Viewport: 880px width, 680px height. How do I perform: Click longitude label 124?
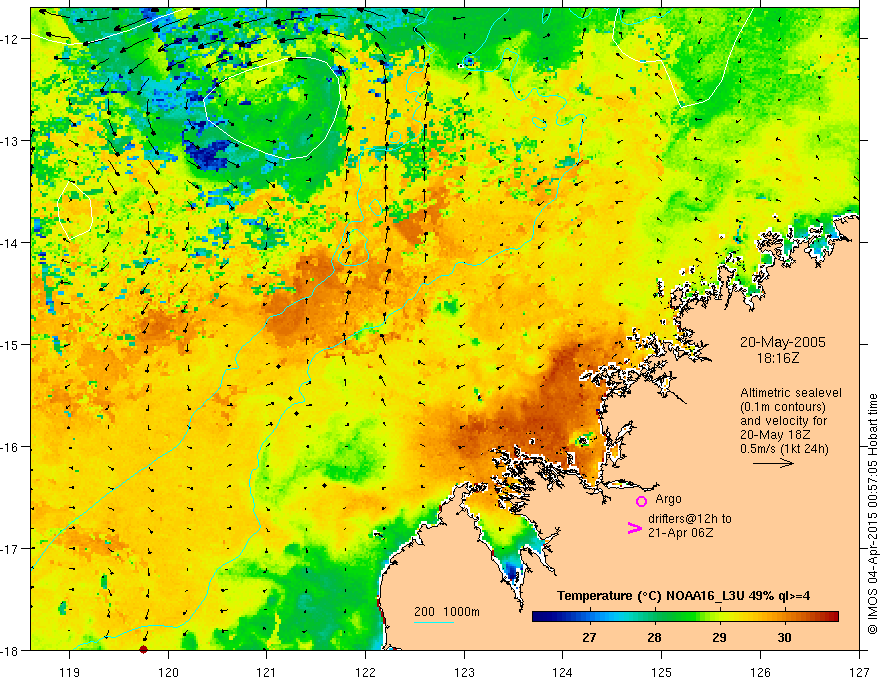563,672
